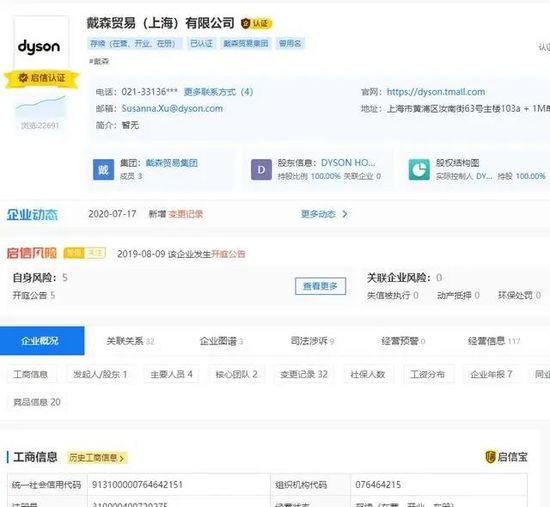
Task: Click the 曾用名 tag
Action: coord(290,44)
